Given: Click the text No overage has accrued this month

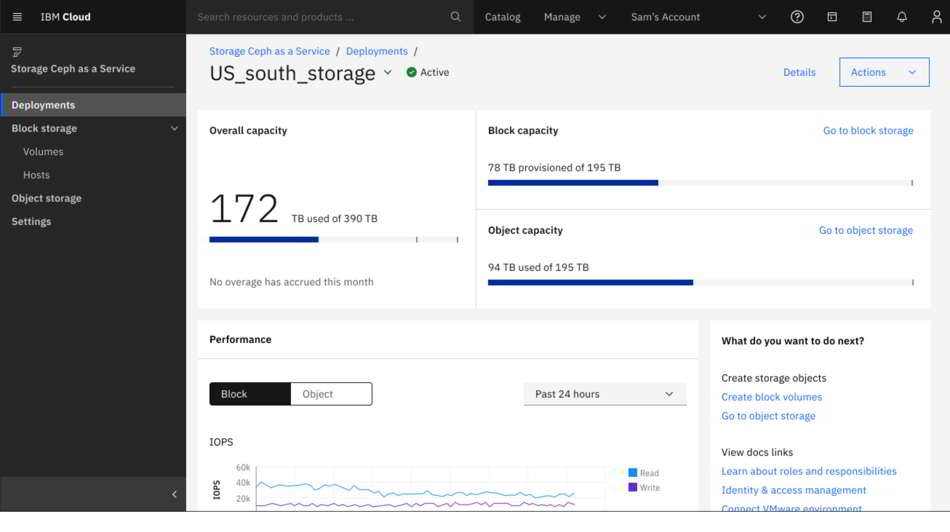Looking at the screenshot, I should (291, 282).
